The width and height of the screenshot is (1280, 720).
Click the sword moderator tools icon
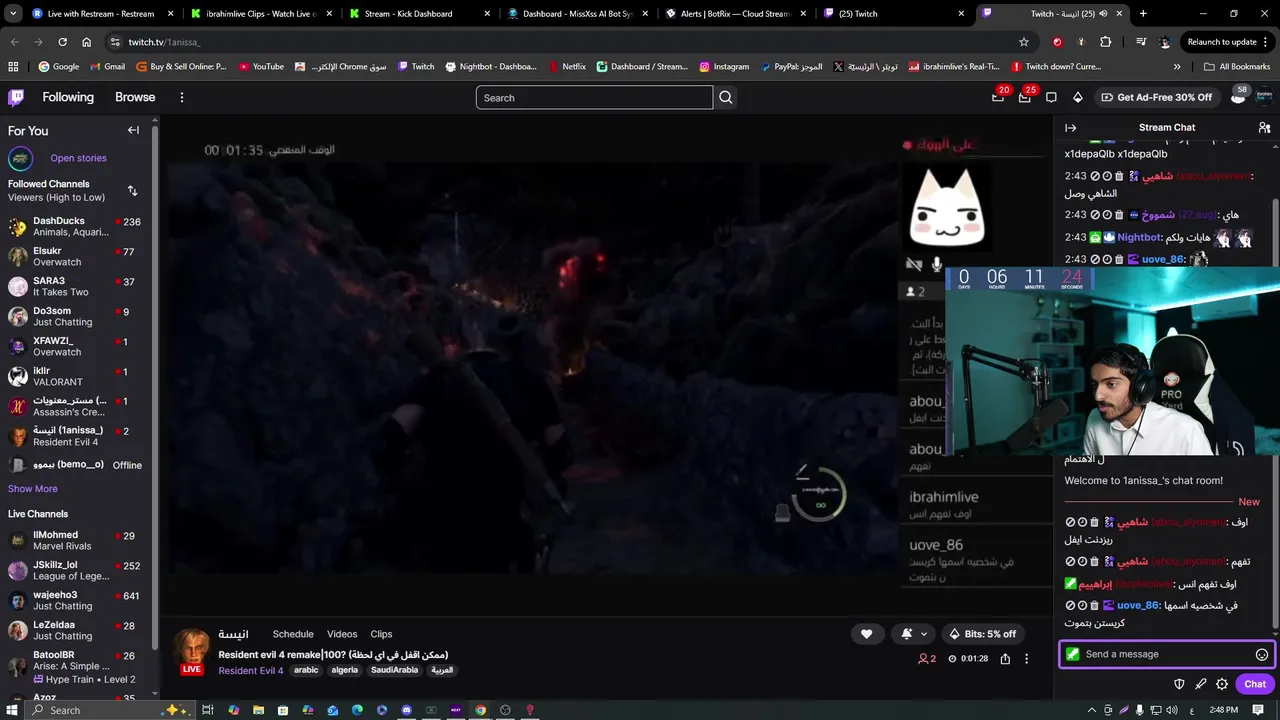(1200, 684)
